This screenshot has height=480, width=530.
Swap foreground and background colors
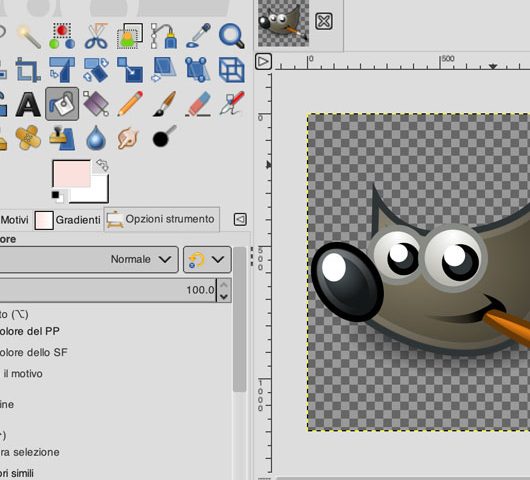[102, 165]
